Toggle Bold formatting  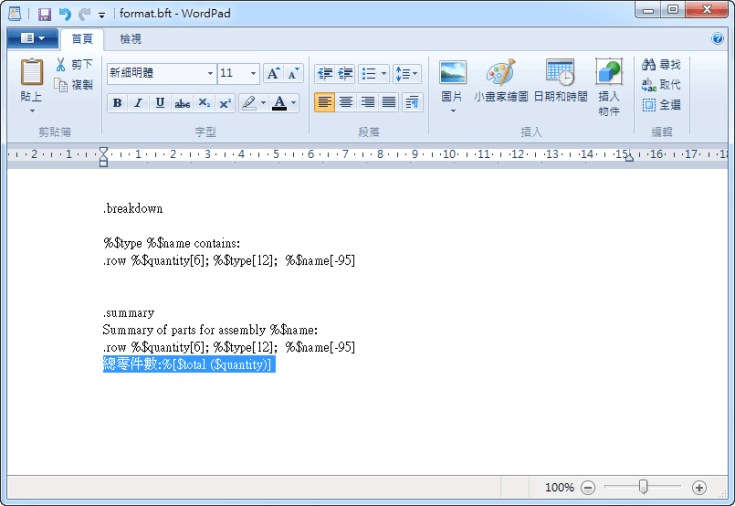pos(117,103)
